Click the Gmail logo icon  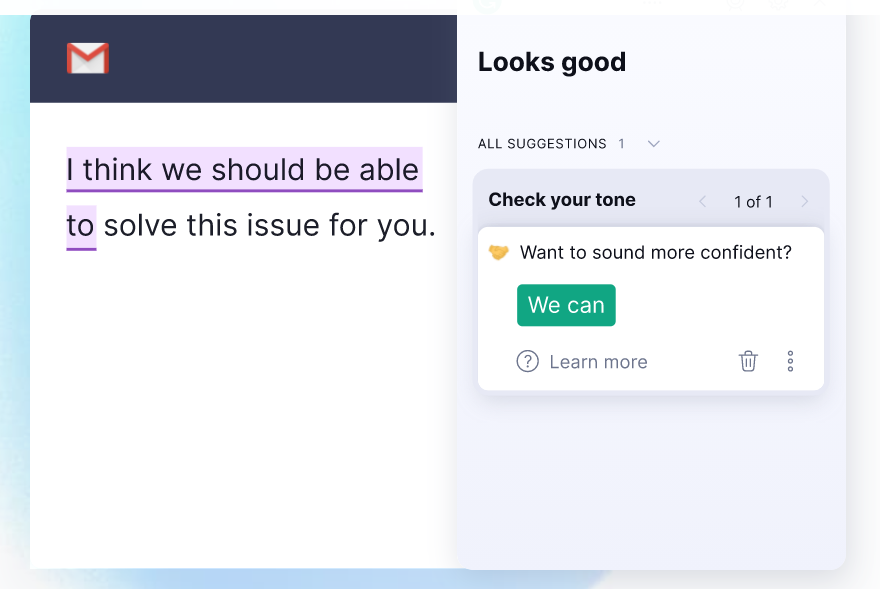tap(88, 59)
